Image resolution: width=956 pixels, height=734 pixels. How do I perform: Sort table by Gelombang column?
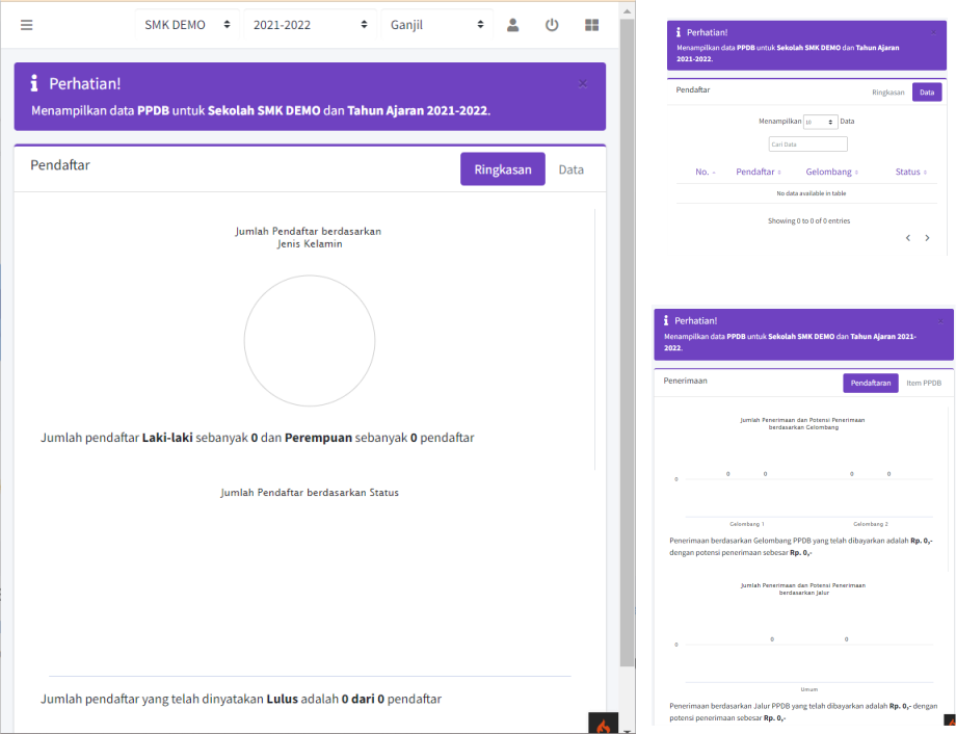pos(832,172)
